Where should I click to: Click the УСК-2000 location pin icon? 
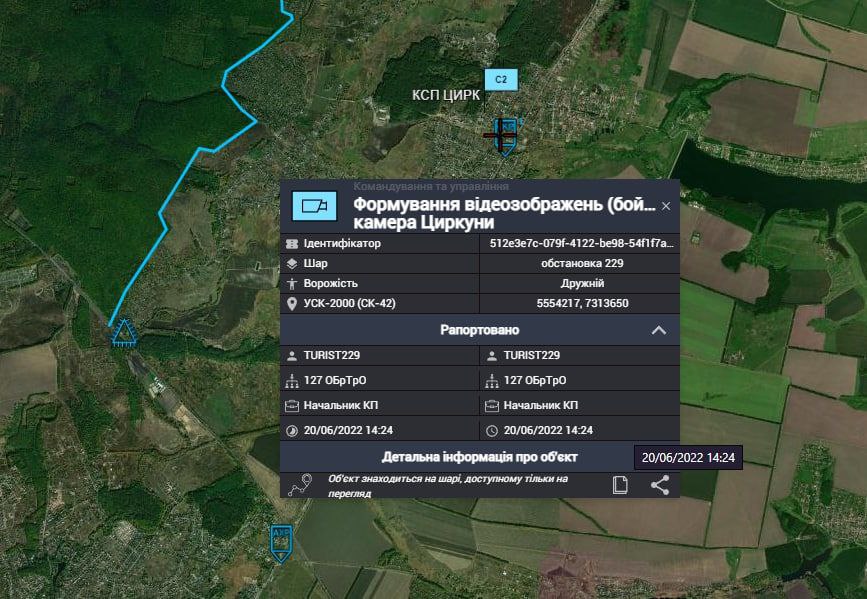292,304
